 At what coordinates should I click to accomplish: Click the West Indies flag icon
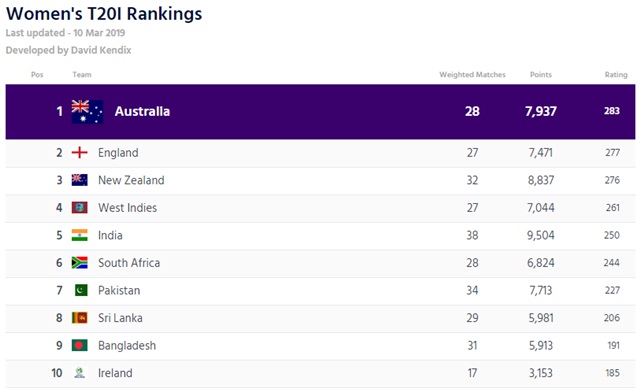pyautogui.click(x=79, y=208)
